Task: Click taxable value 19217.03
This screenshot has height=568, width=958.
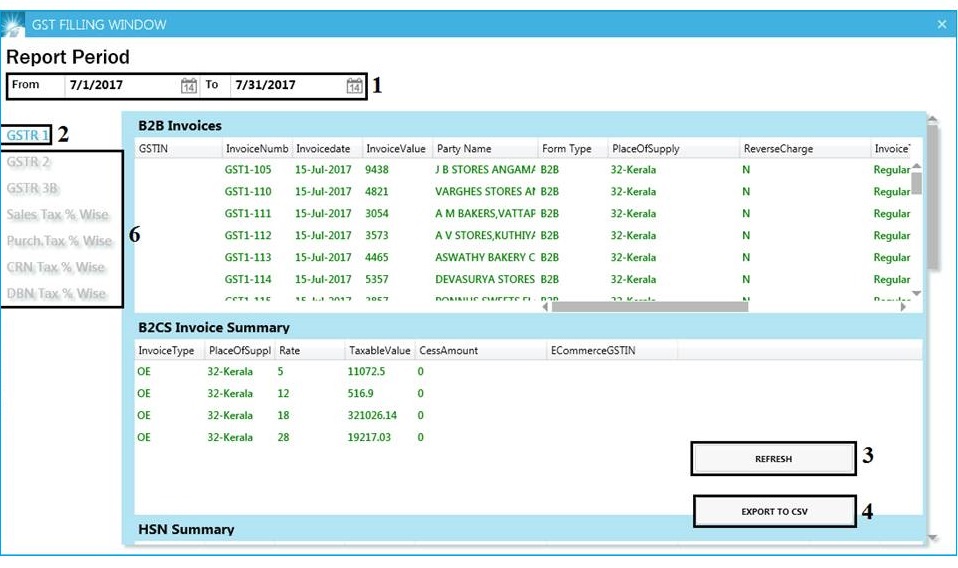Action: coord(368,437)
